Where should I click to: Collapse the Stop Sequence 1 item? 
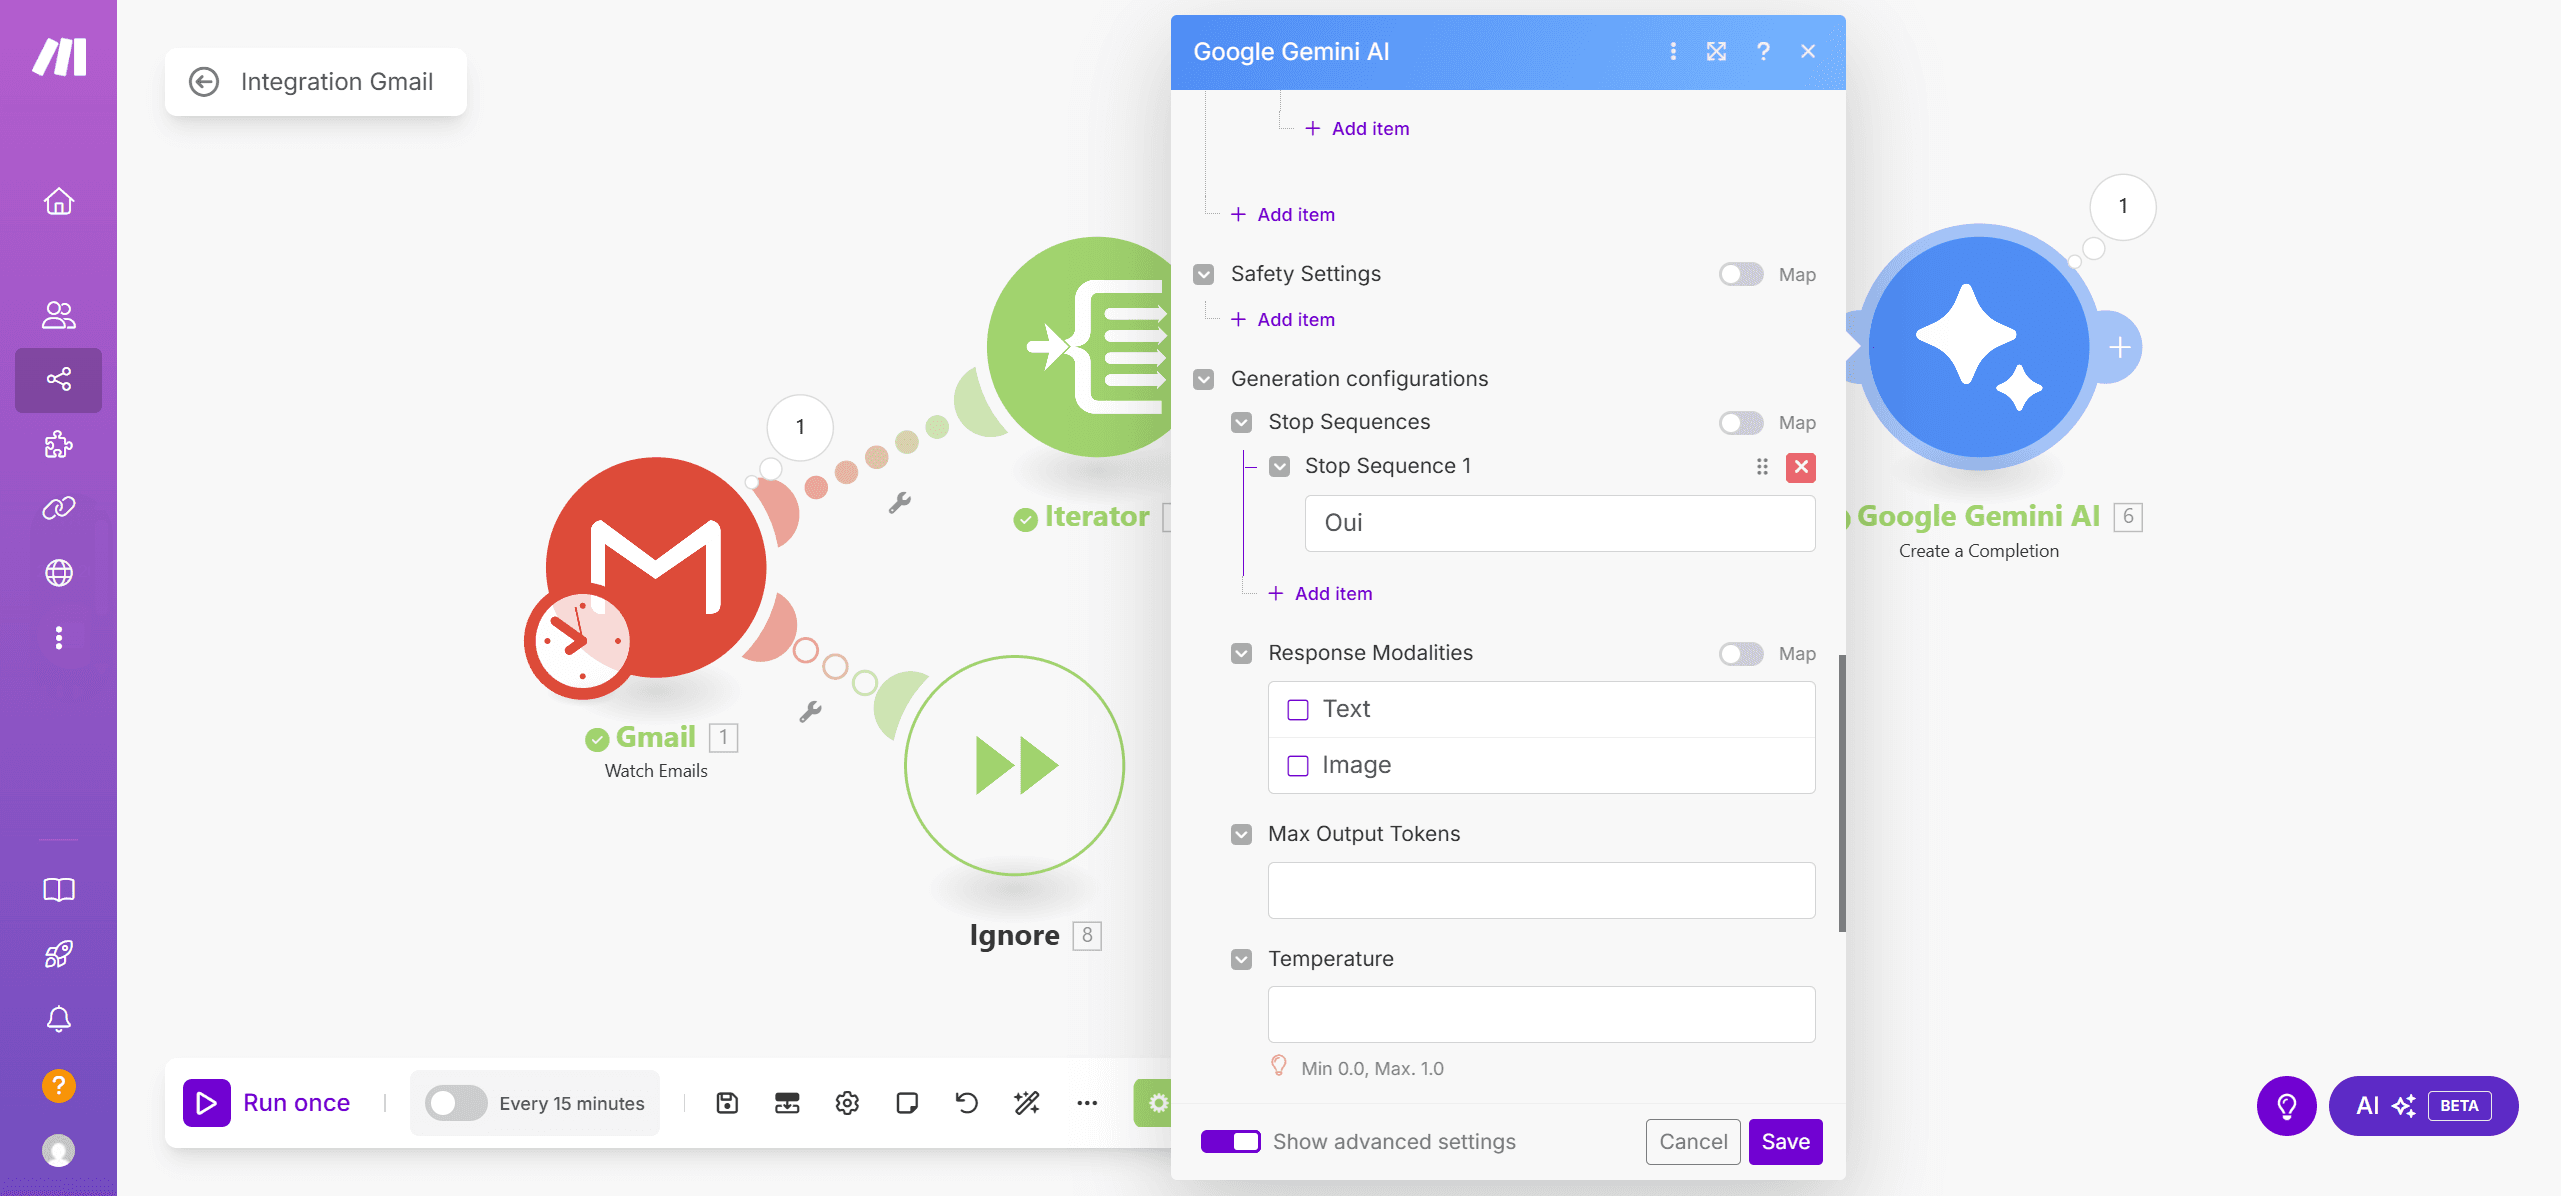pyautogui.click(x=1279, y=467)
